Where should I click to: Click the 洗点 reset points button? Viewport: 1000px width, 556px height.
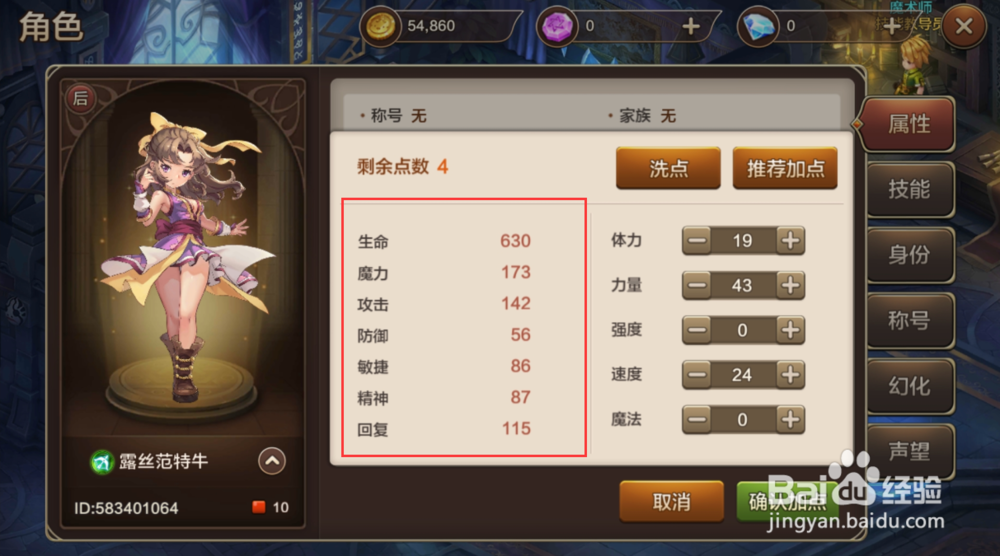pos(668,168)
